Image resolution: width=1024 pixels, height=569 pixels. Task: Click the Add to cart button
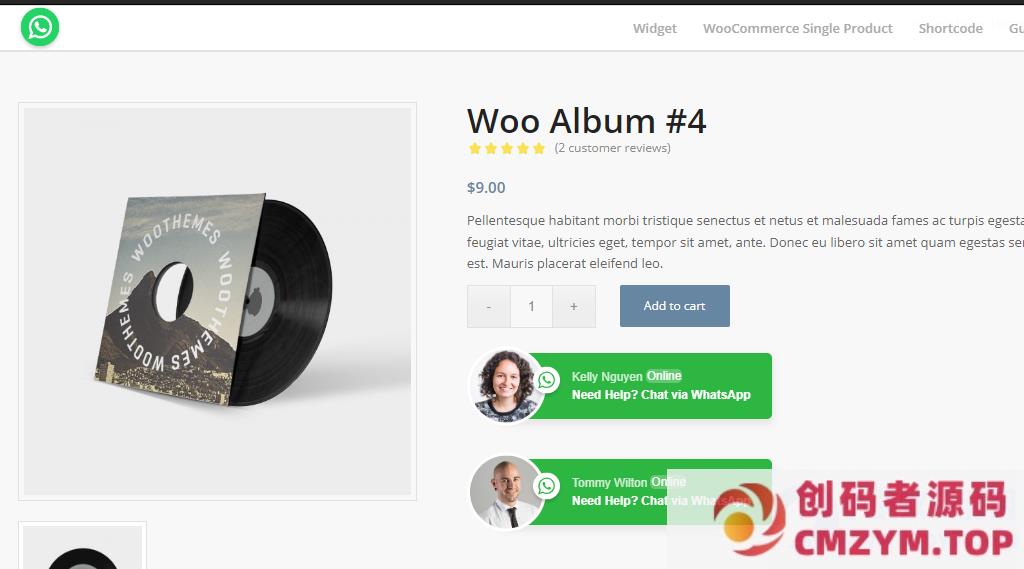pos(675,306)
